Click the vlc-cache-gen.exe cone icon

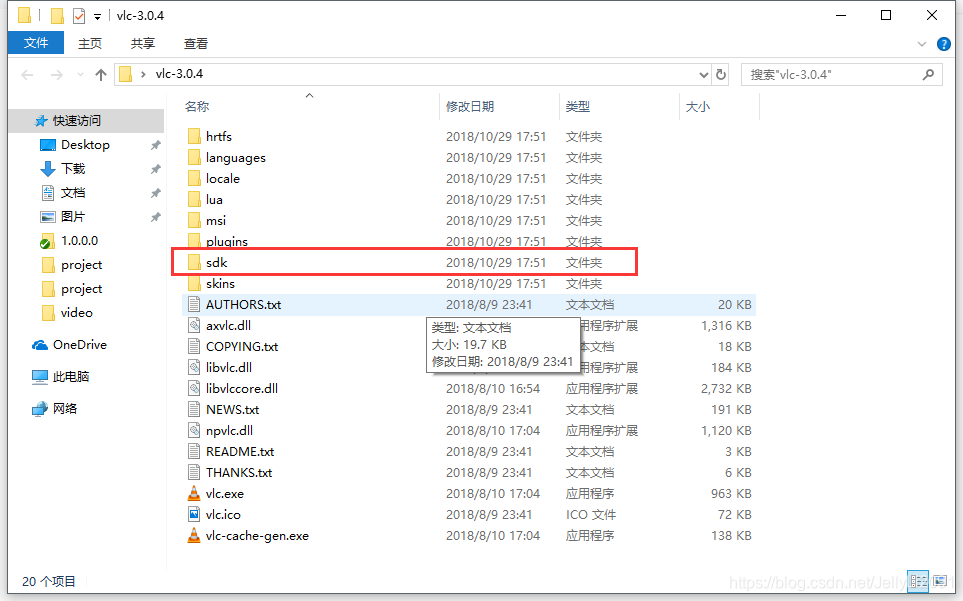coord(194,535)
